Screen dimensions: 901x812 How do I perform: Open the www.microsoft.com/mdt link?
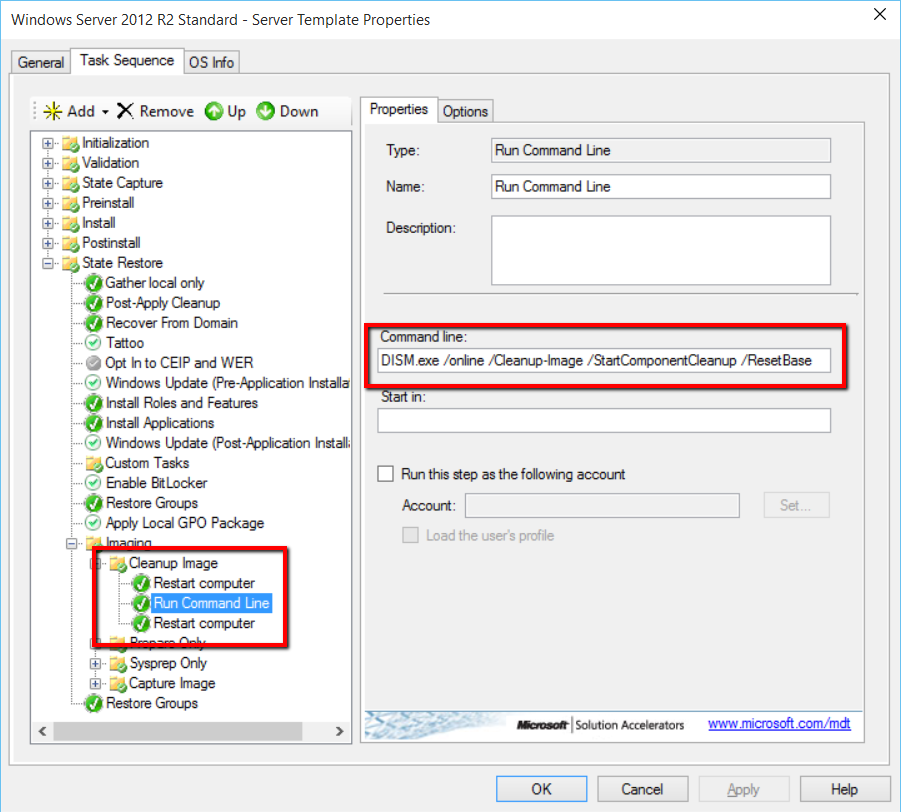coord(779,723)
